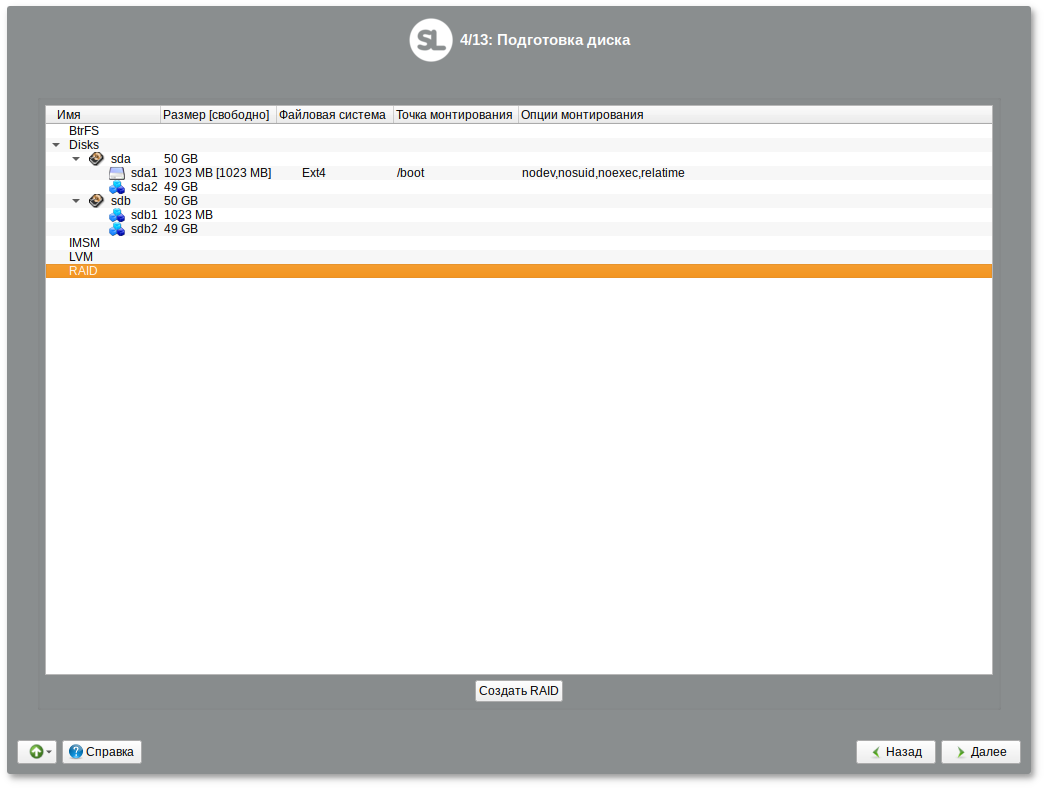
Task: Click the sdb hard disk icon
Action: (96, 201)
